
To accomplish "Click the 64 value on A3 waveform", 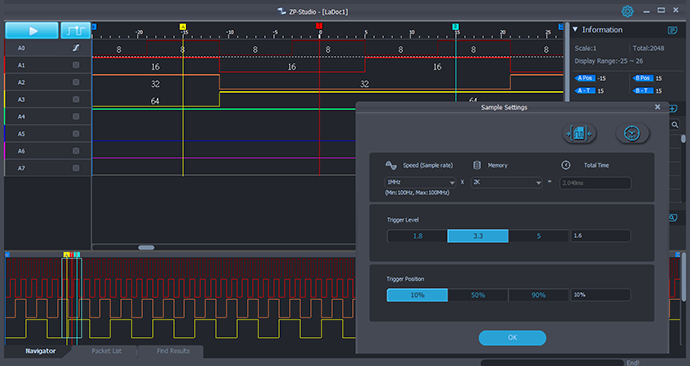I will pos(155,101).
